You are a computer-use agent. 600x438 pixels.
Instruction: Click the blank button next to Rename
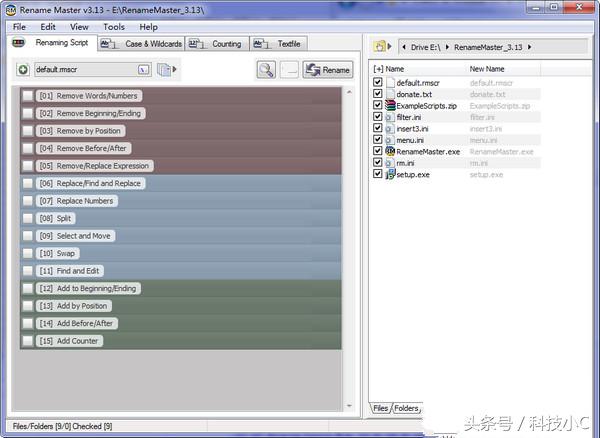[x=289, y=70]
